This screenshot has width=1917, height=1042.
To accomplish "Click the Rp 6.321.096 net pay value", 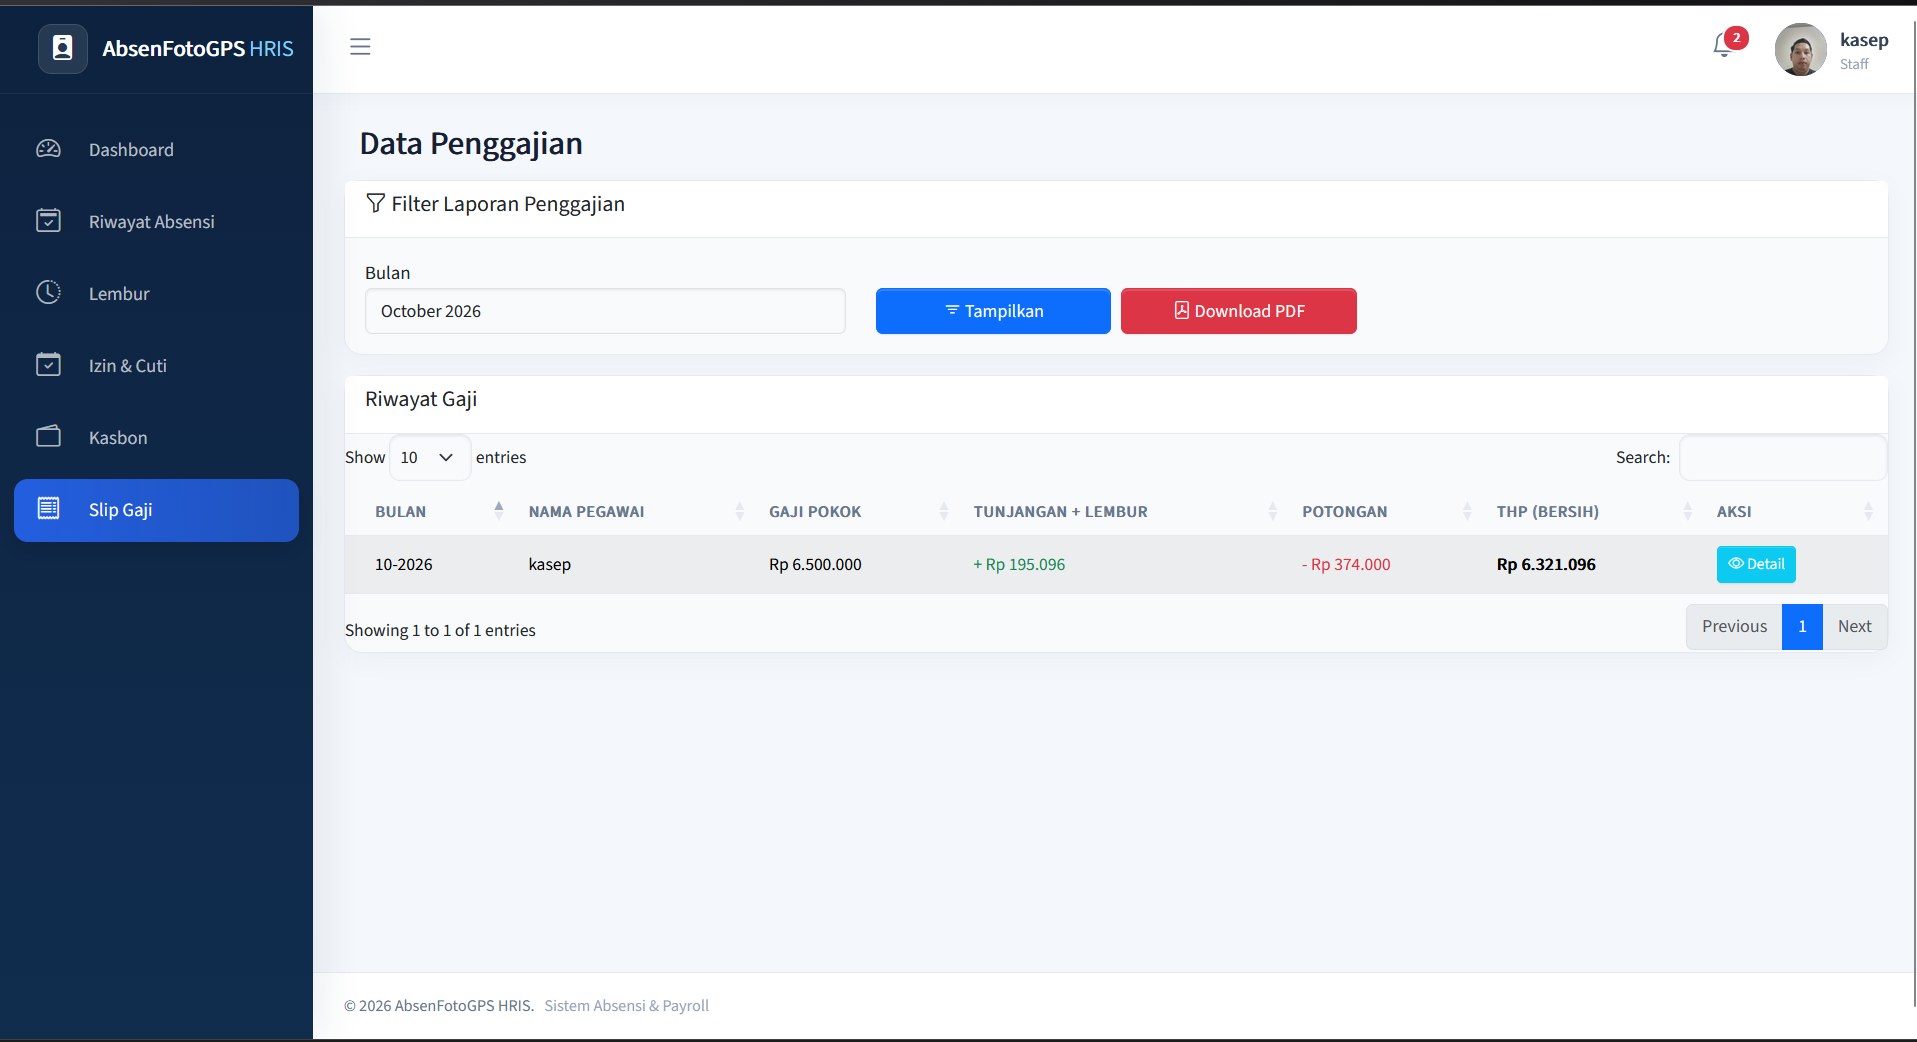I will pyautogui.click(x=1546, y=564).
